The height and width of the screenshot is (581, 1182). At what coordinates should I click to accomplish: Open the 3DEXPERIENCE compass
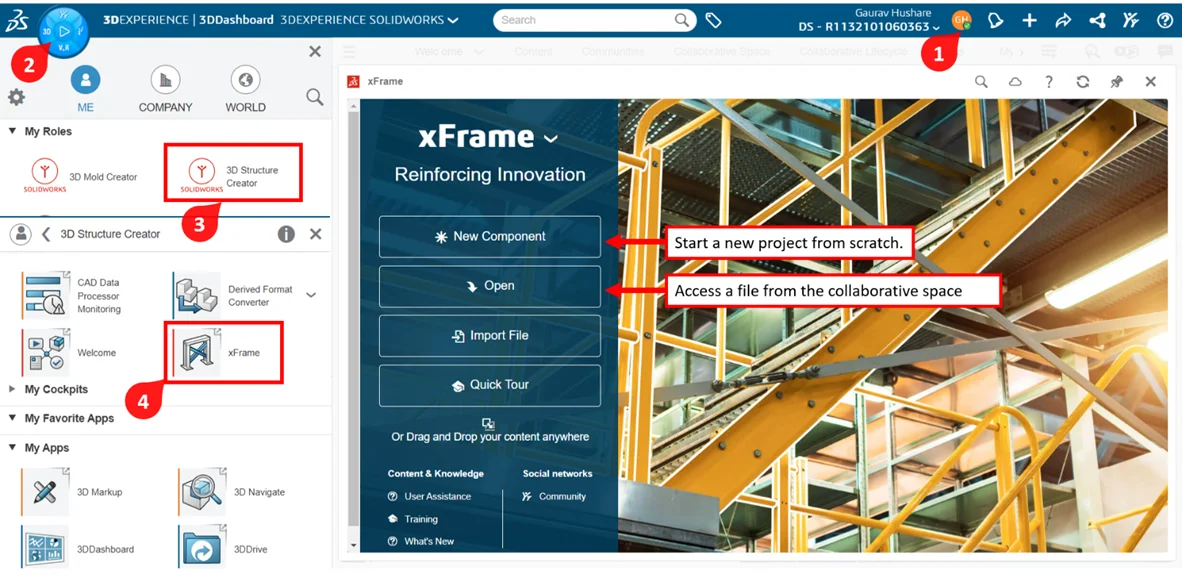[x=64, y=32]
